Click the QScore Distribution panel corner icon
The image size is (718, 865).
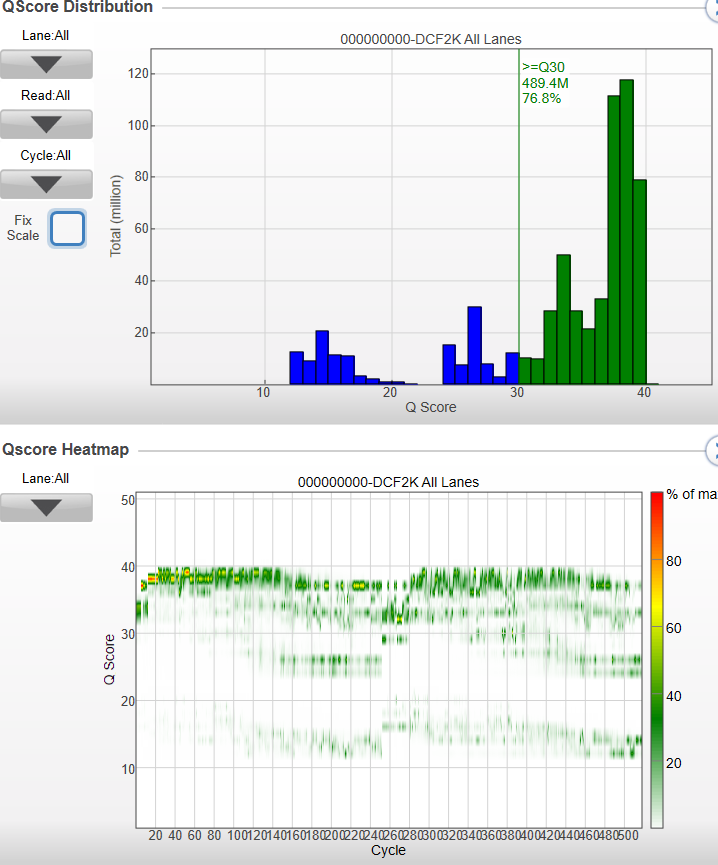(x=712, y=8)
